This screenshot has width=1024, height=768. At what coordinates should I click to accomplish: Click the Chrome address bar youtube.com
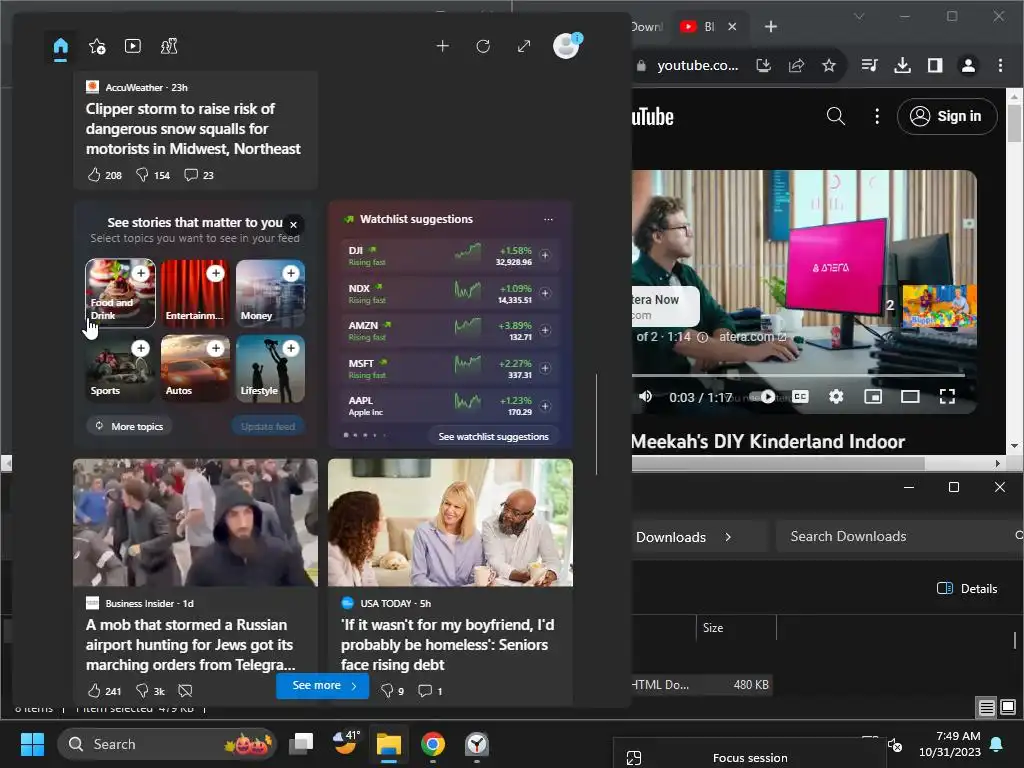click(x=697, y=65)
